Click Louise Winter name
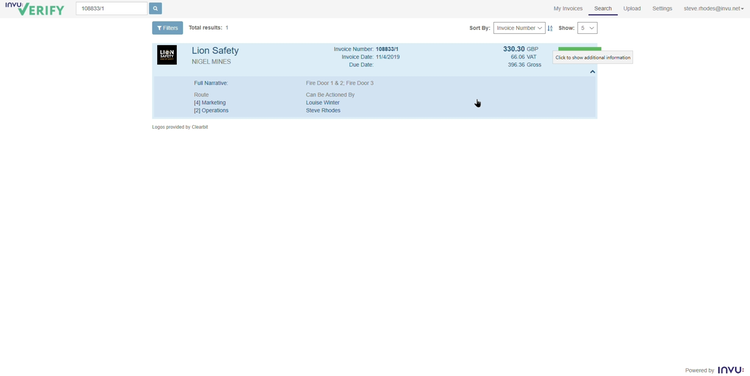Viewport: 750px width, 376px height. click(323, 103)
